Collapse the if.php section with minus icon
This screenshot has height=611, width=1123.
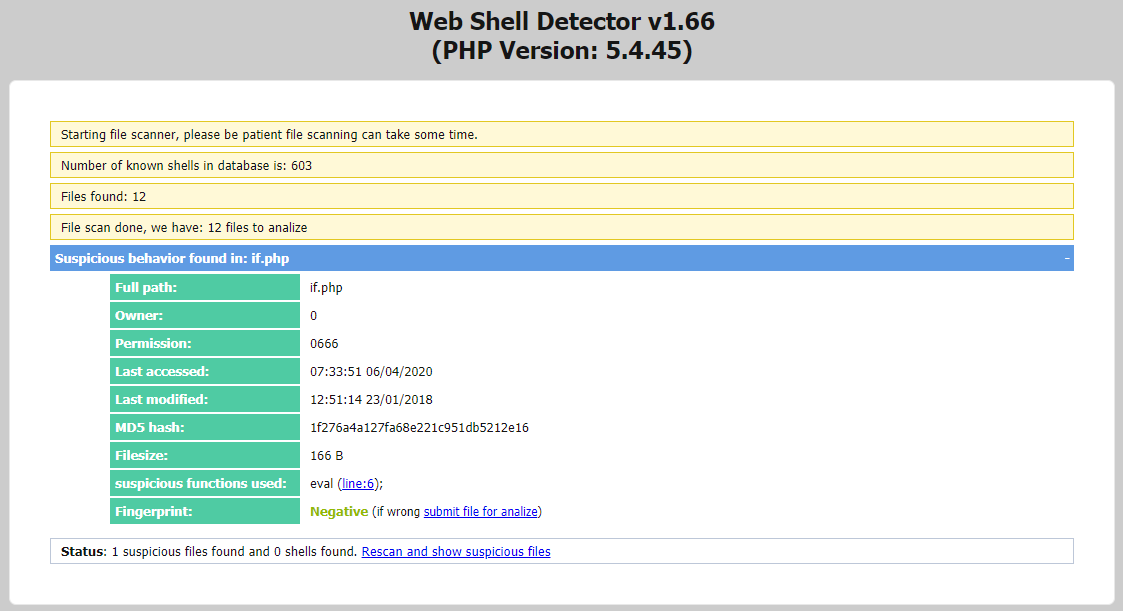pos(1066,259)
